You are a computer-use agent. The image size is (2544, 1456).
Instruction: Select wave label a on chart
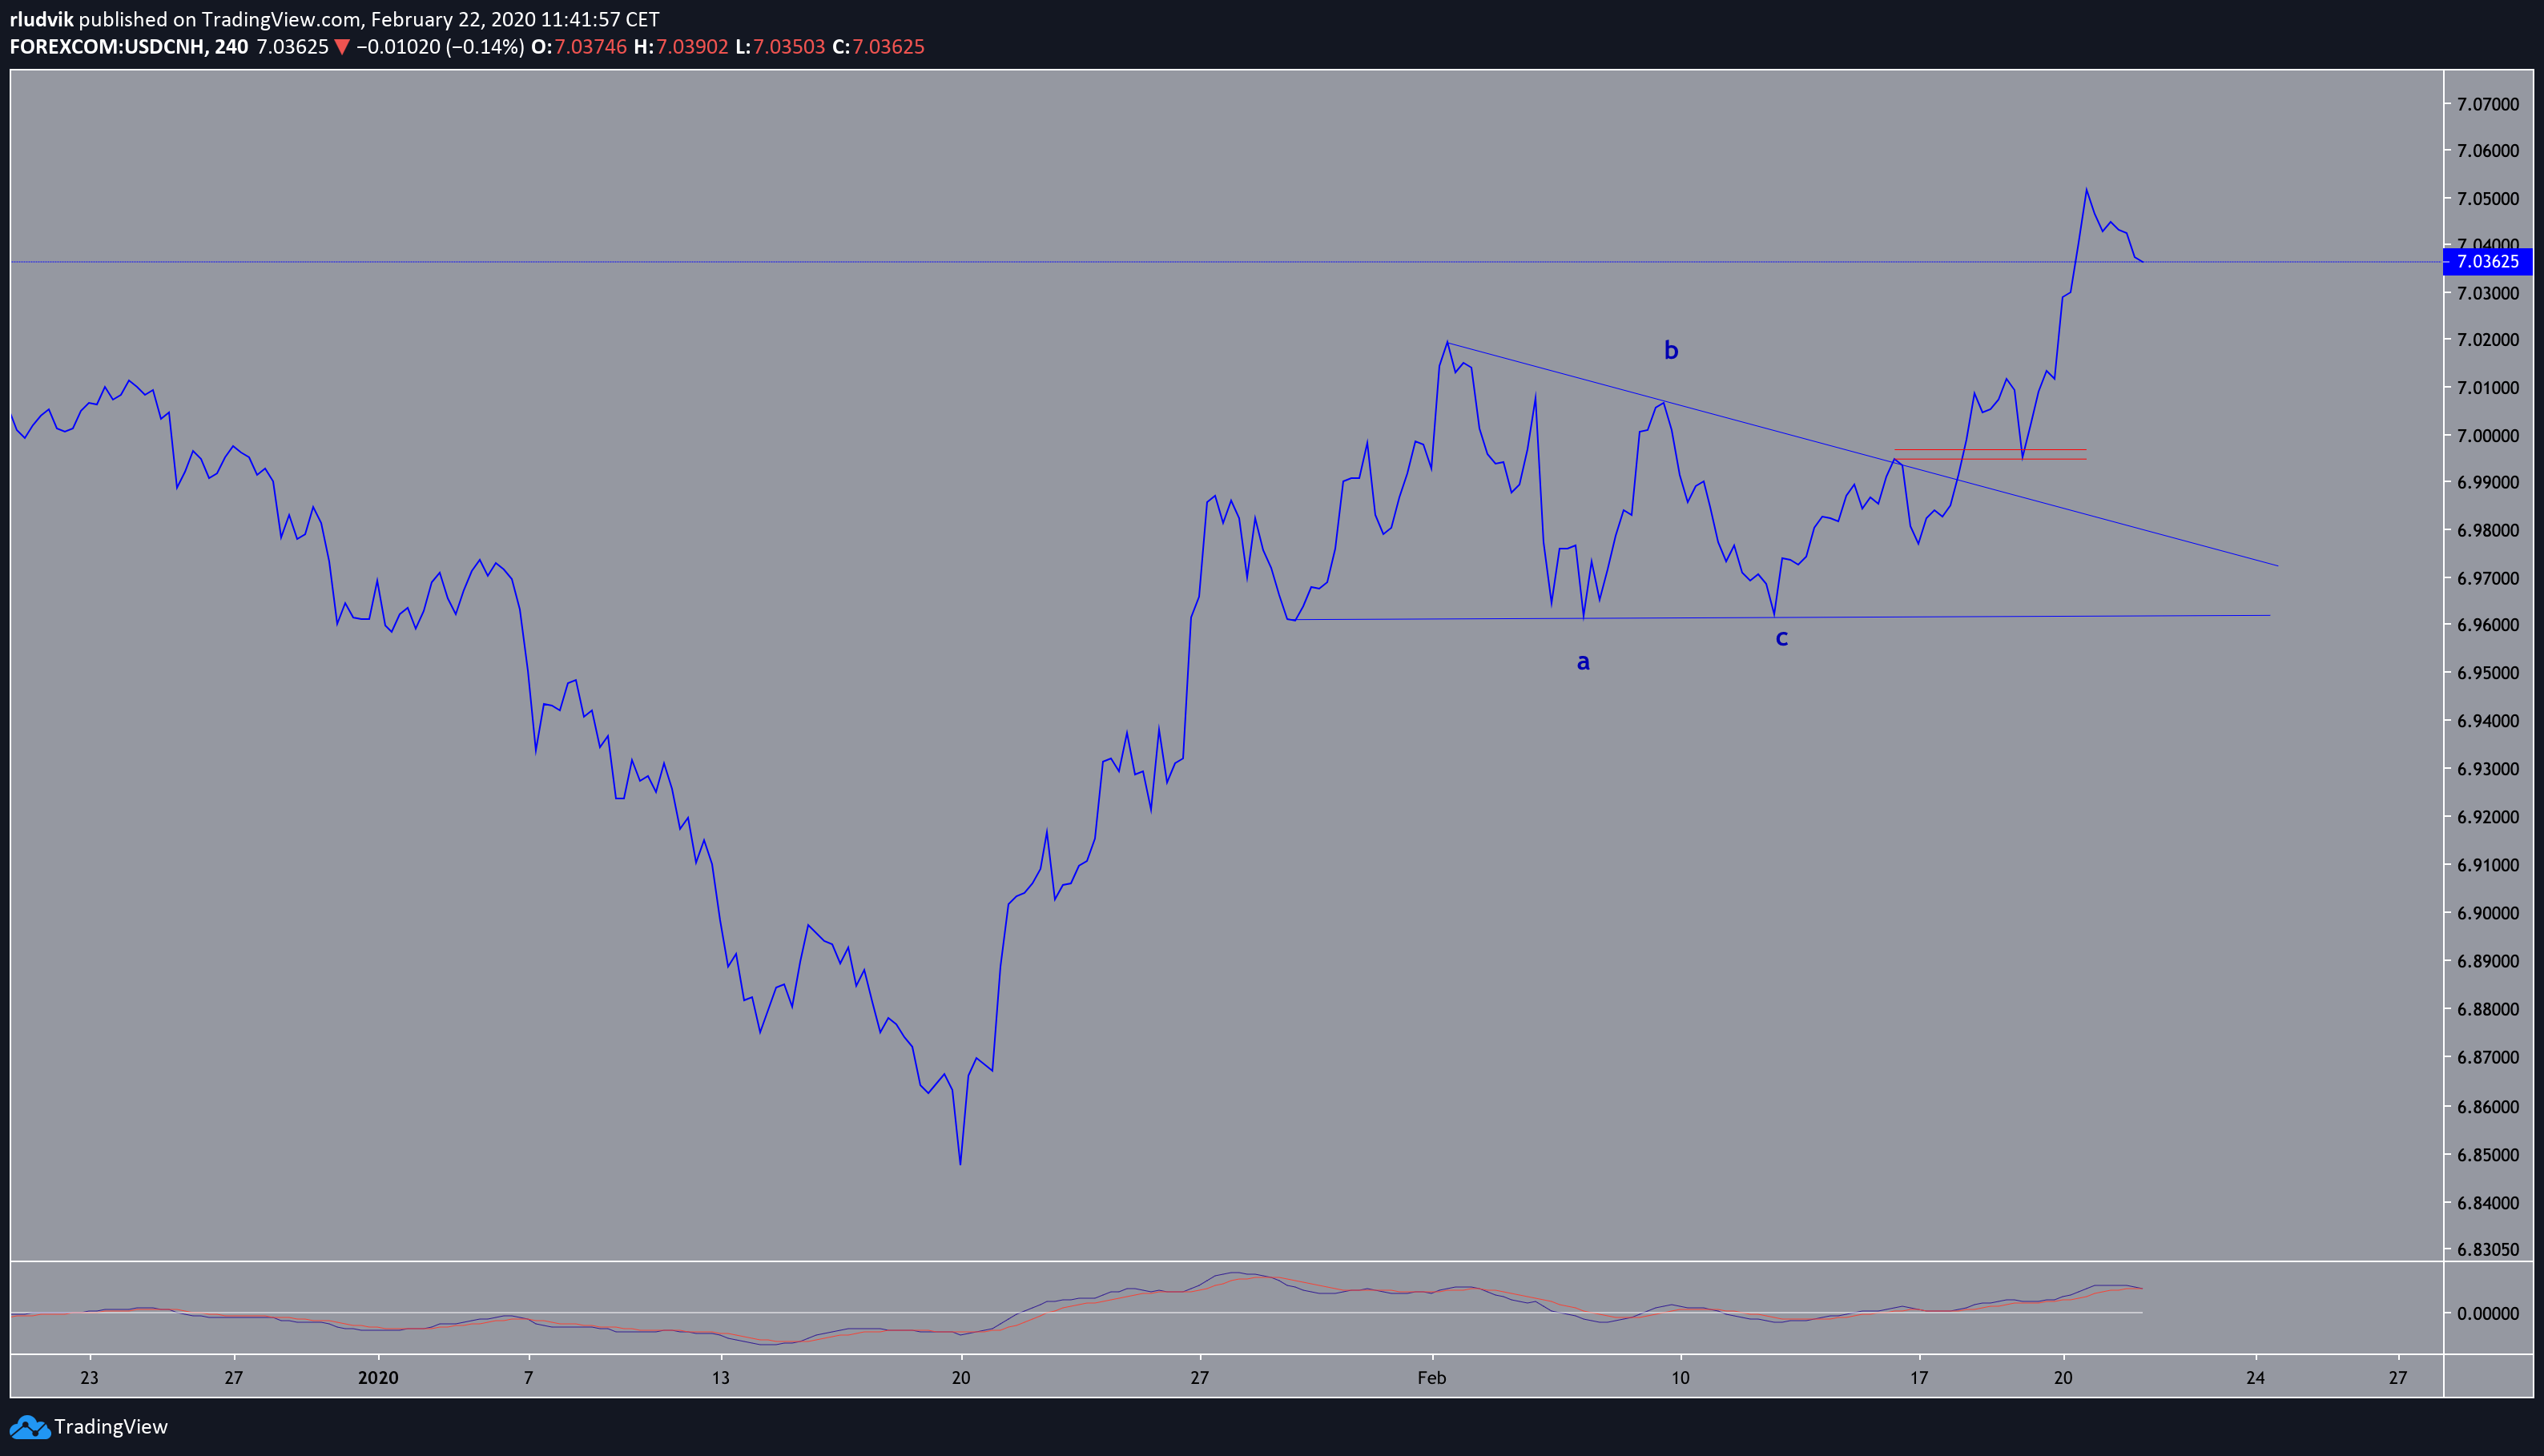click(1583, 661)
